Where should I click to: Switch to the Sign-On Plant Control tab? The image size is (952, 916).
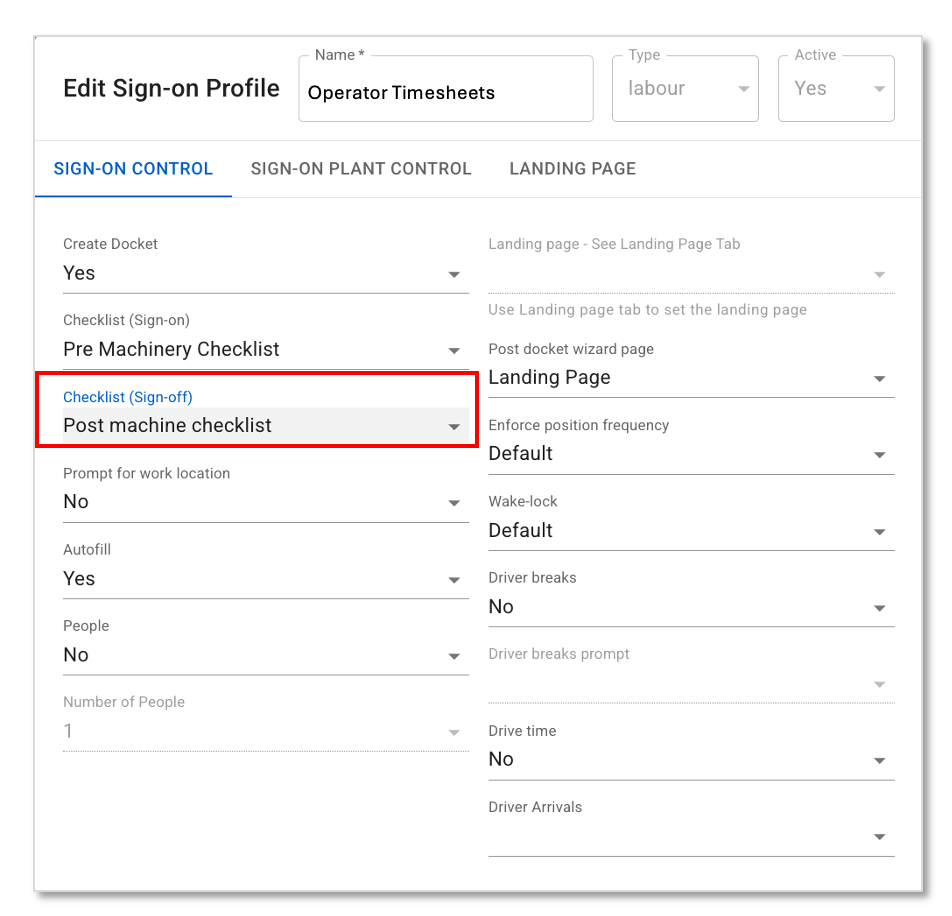(361, 169)
